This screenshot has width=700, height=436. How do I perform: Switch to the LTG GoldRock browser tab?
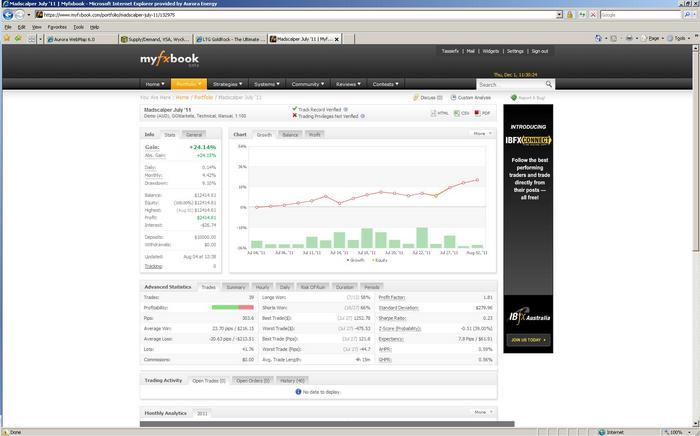pyautogui.click(x=230, y=39)
